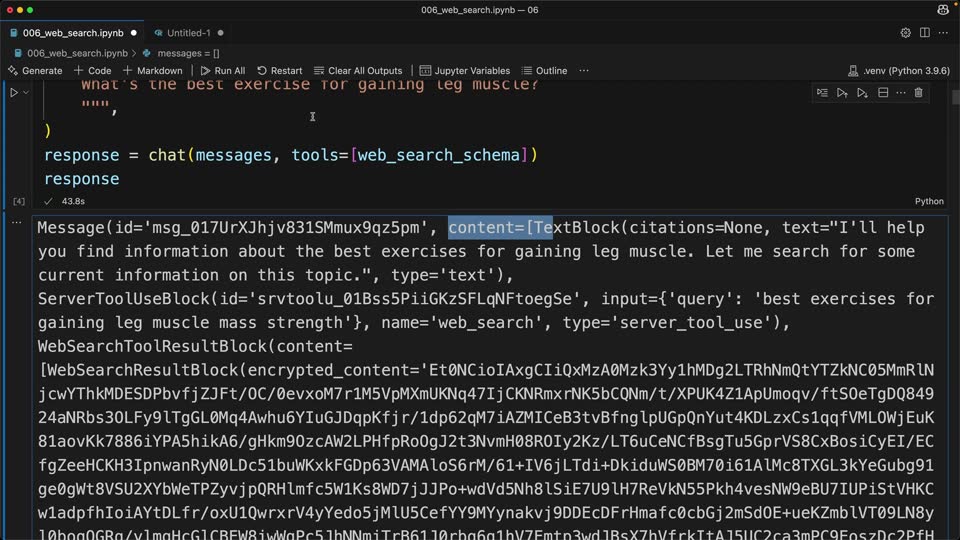Switch to 006_web_search.ipynb tab

73,33
